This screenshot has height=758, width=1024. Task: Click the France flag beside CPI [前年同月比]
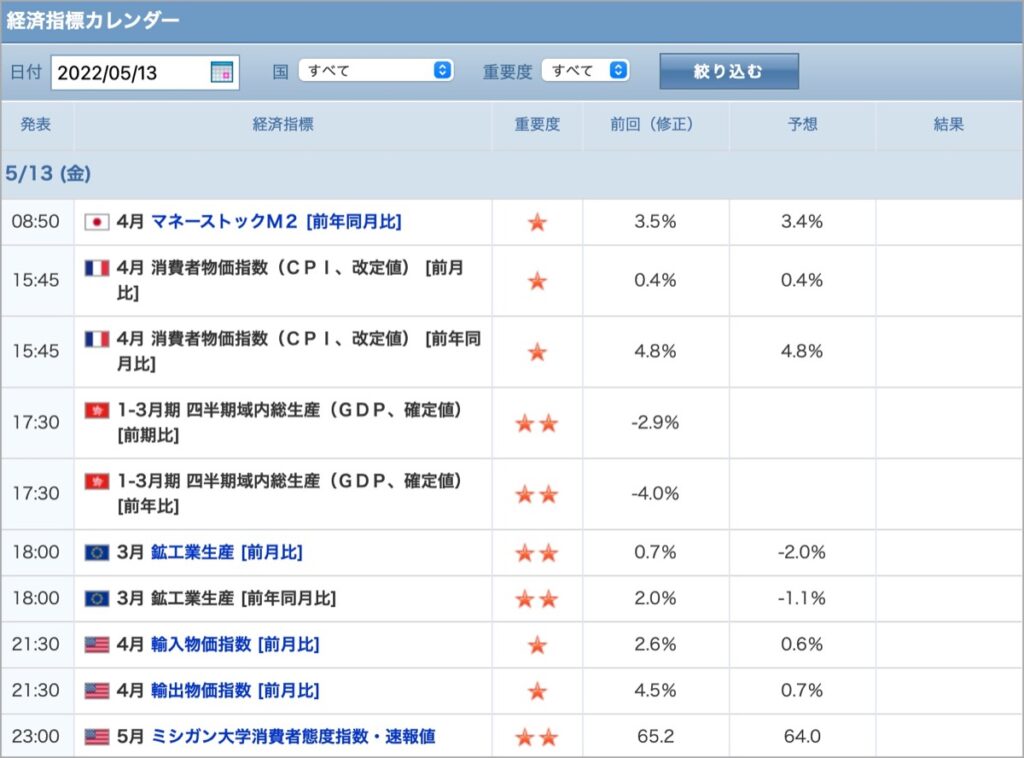point(97,339)
